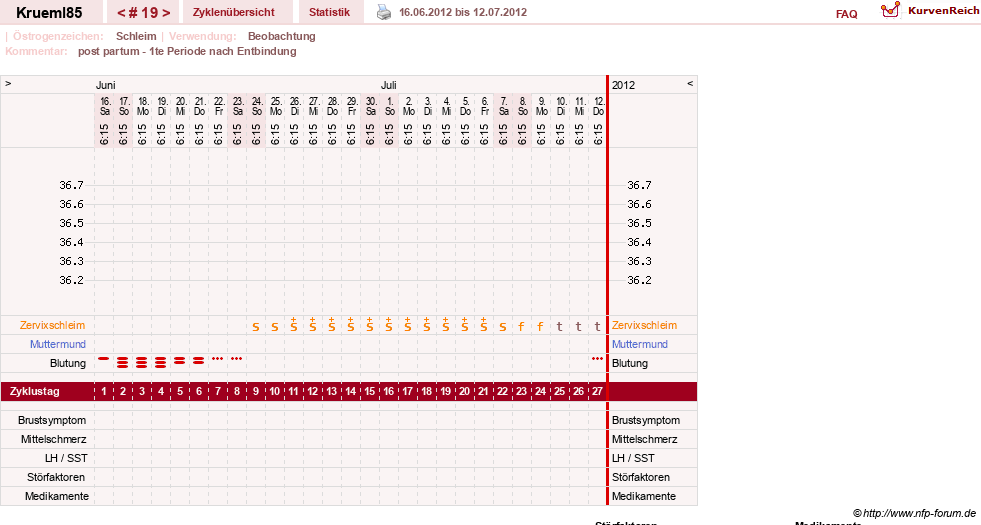
Task: Click the left 36.2 temperature label
Action: [x=71, y=280]
